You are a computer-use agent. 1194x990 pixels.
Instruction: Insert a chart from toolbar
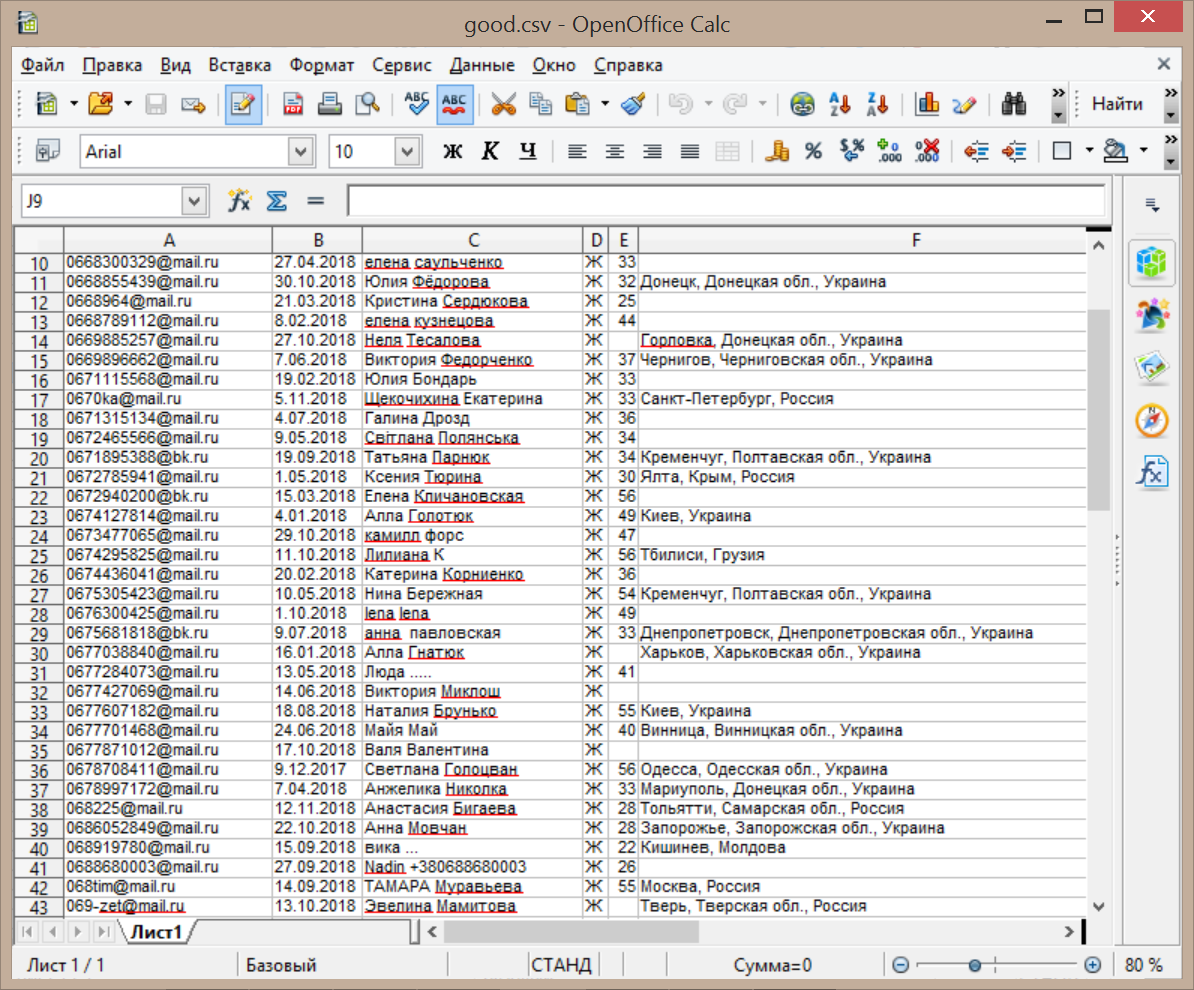[x=928, y=104]
